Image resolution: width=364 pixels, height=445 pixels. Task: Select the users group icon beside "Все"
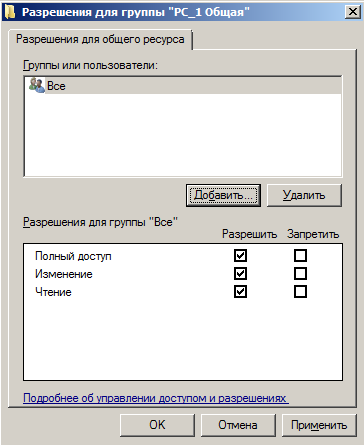tap(36, 85)
